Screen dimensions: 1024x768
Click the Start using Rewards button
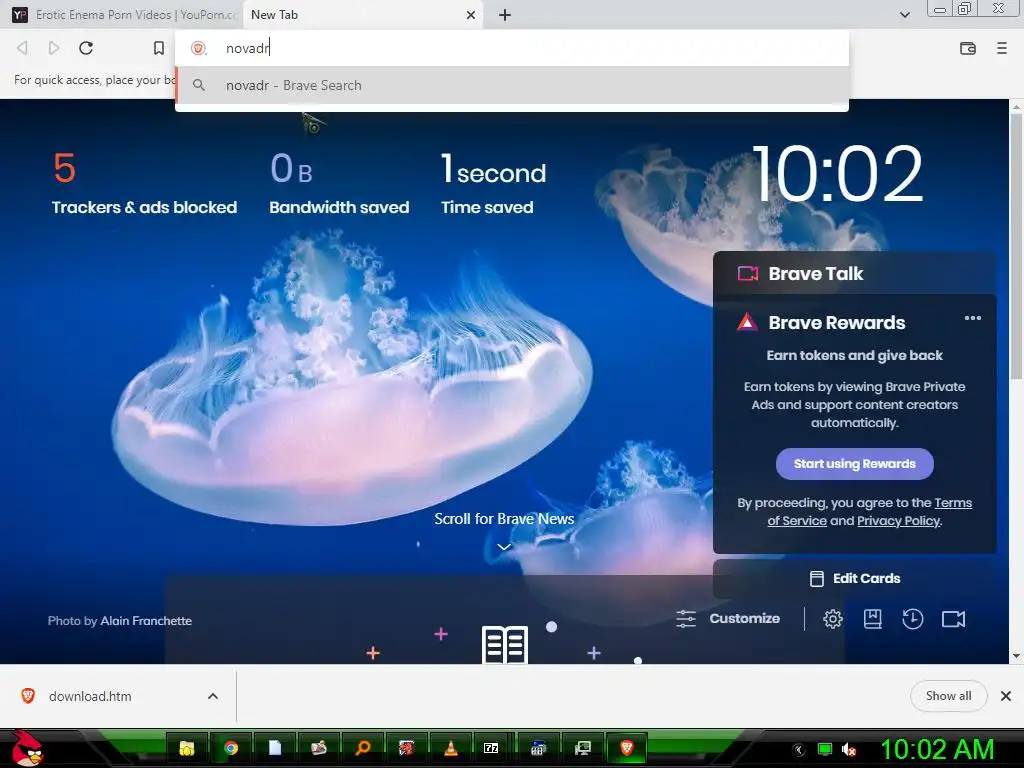[854, 464]
